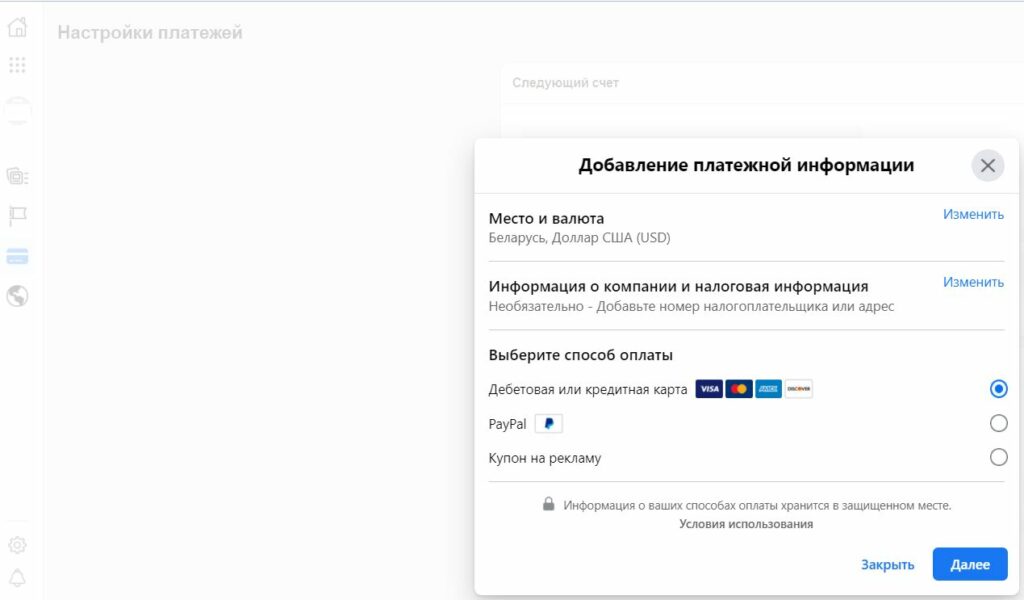Open the all-tools grid icon

(x=18, y=65)
